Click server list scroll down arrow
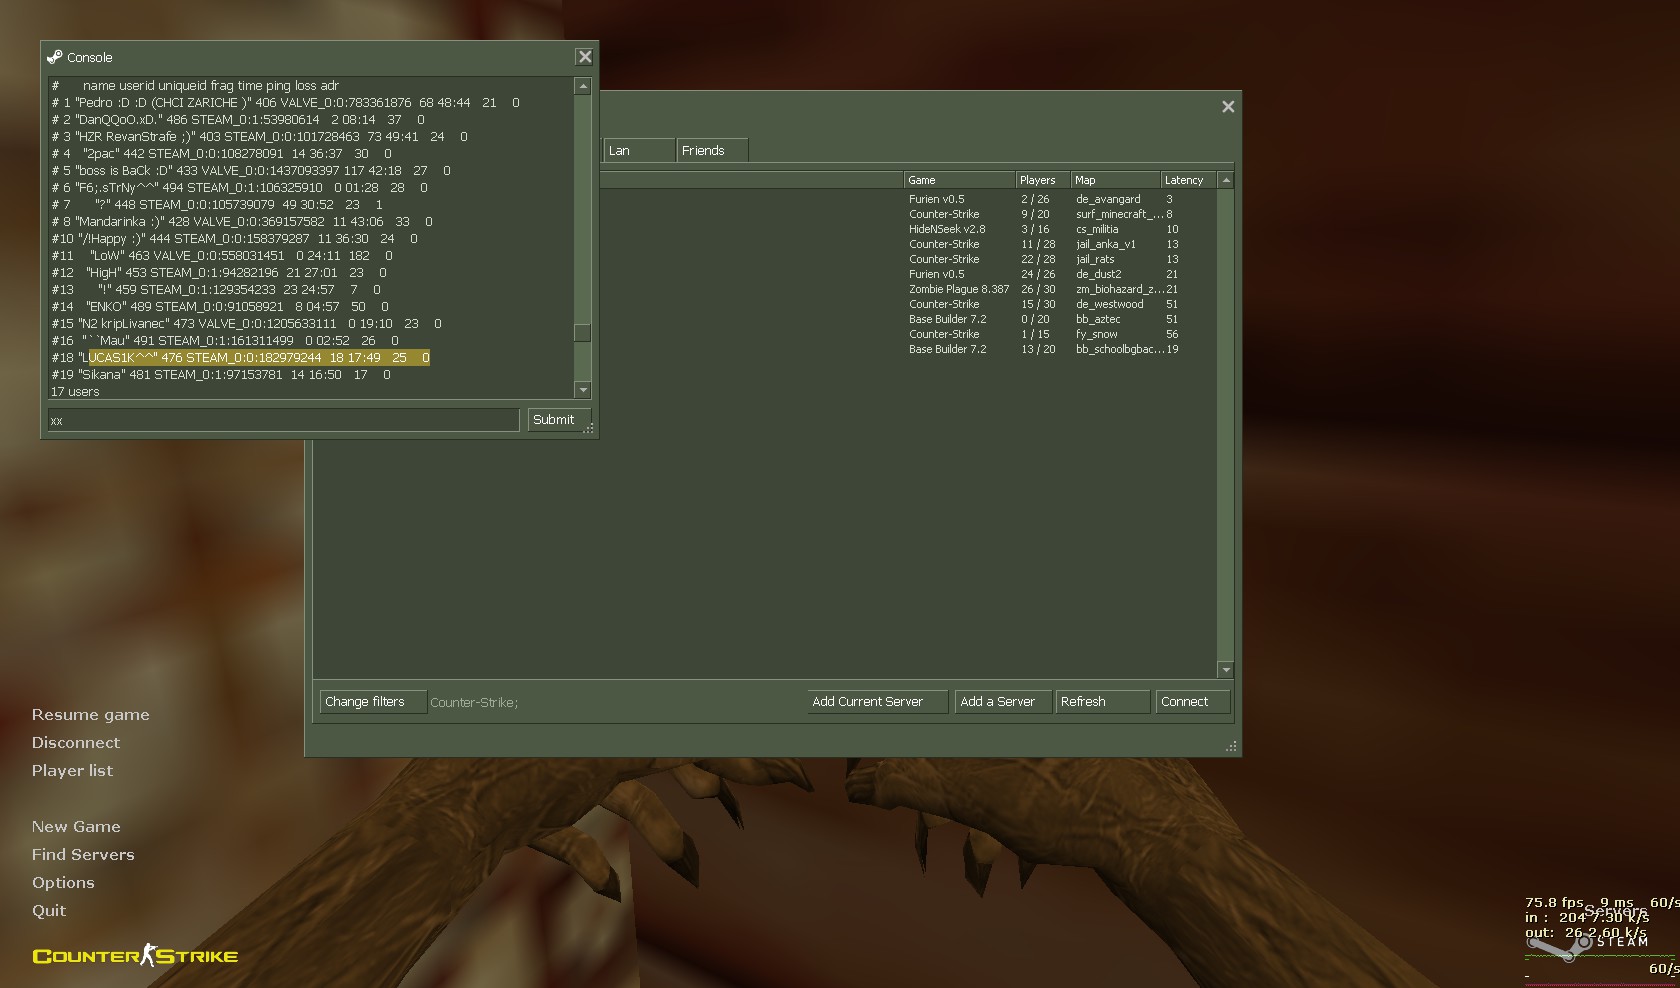The image size is (1680, 988). click(x=1226, y=669)
